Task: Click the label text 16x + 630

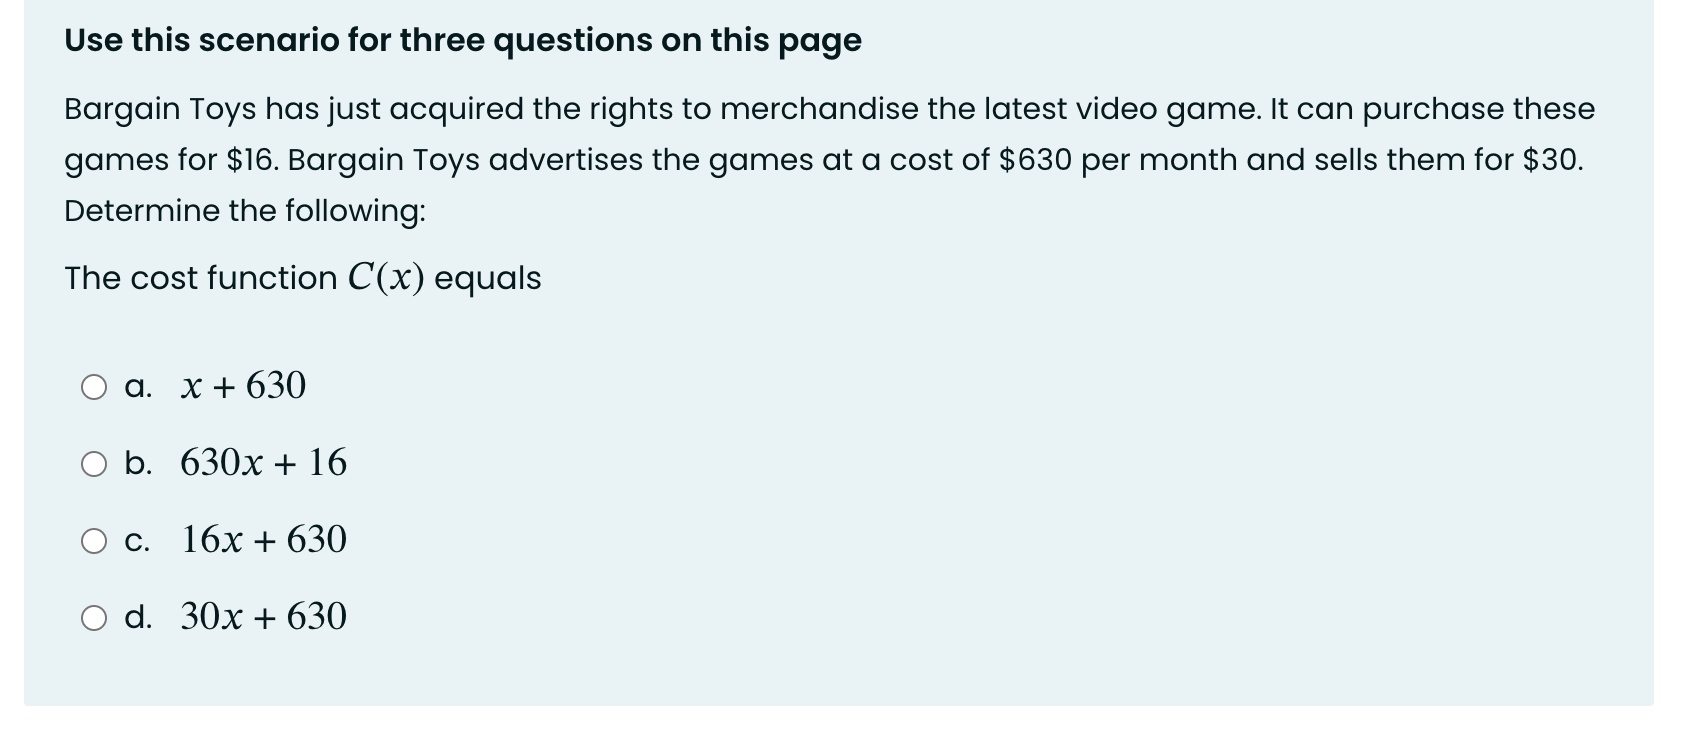Action: 263,540
